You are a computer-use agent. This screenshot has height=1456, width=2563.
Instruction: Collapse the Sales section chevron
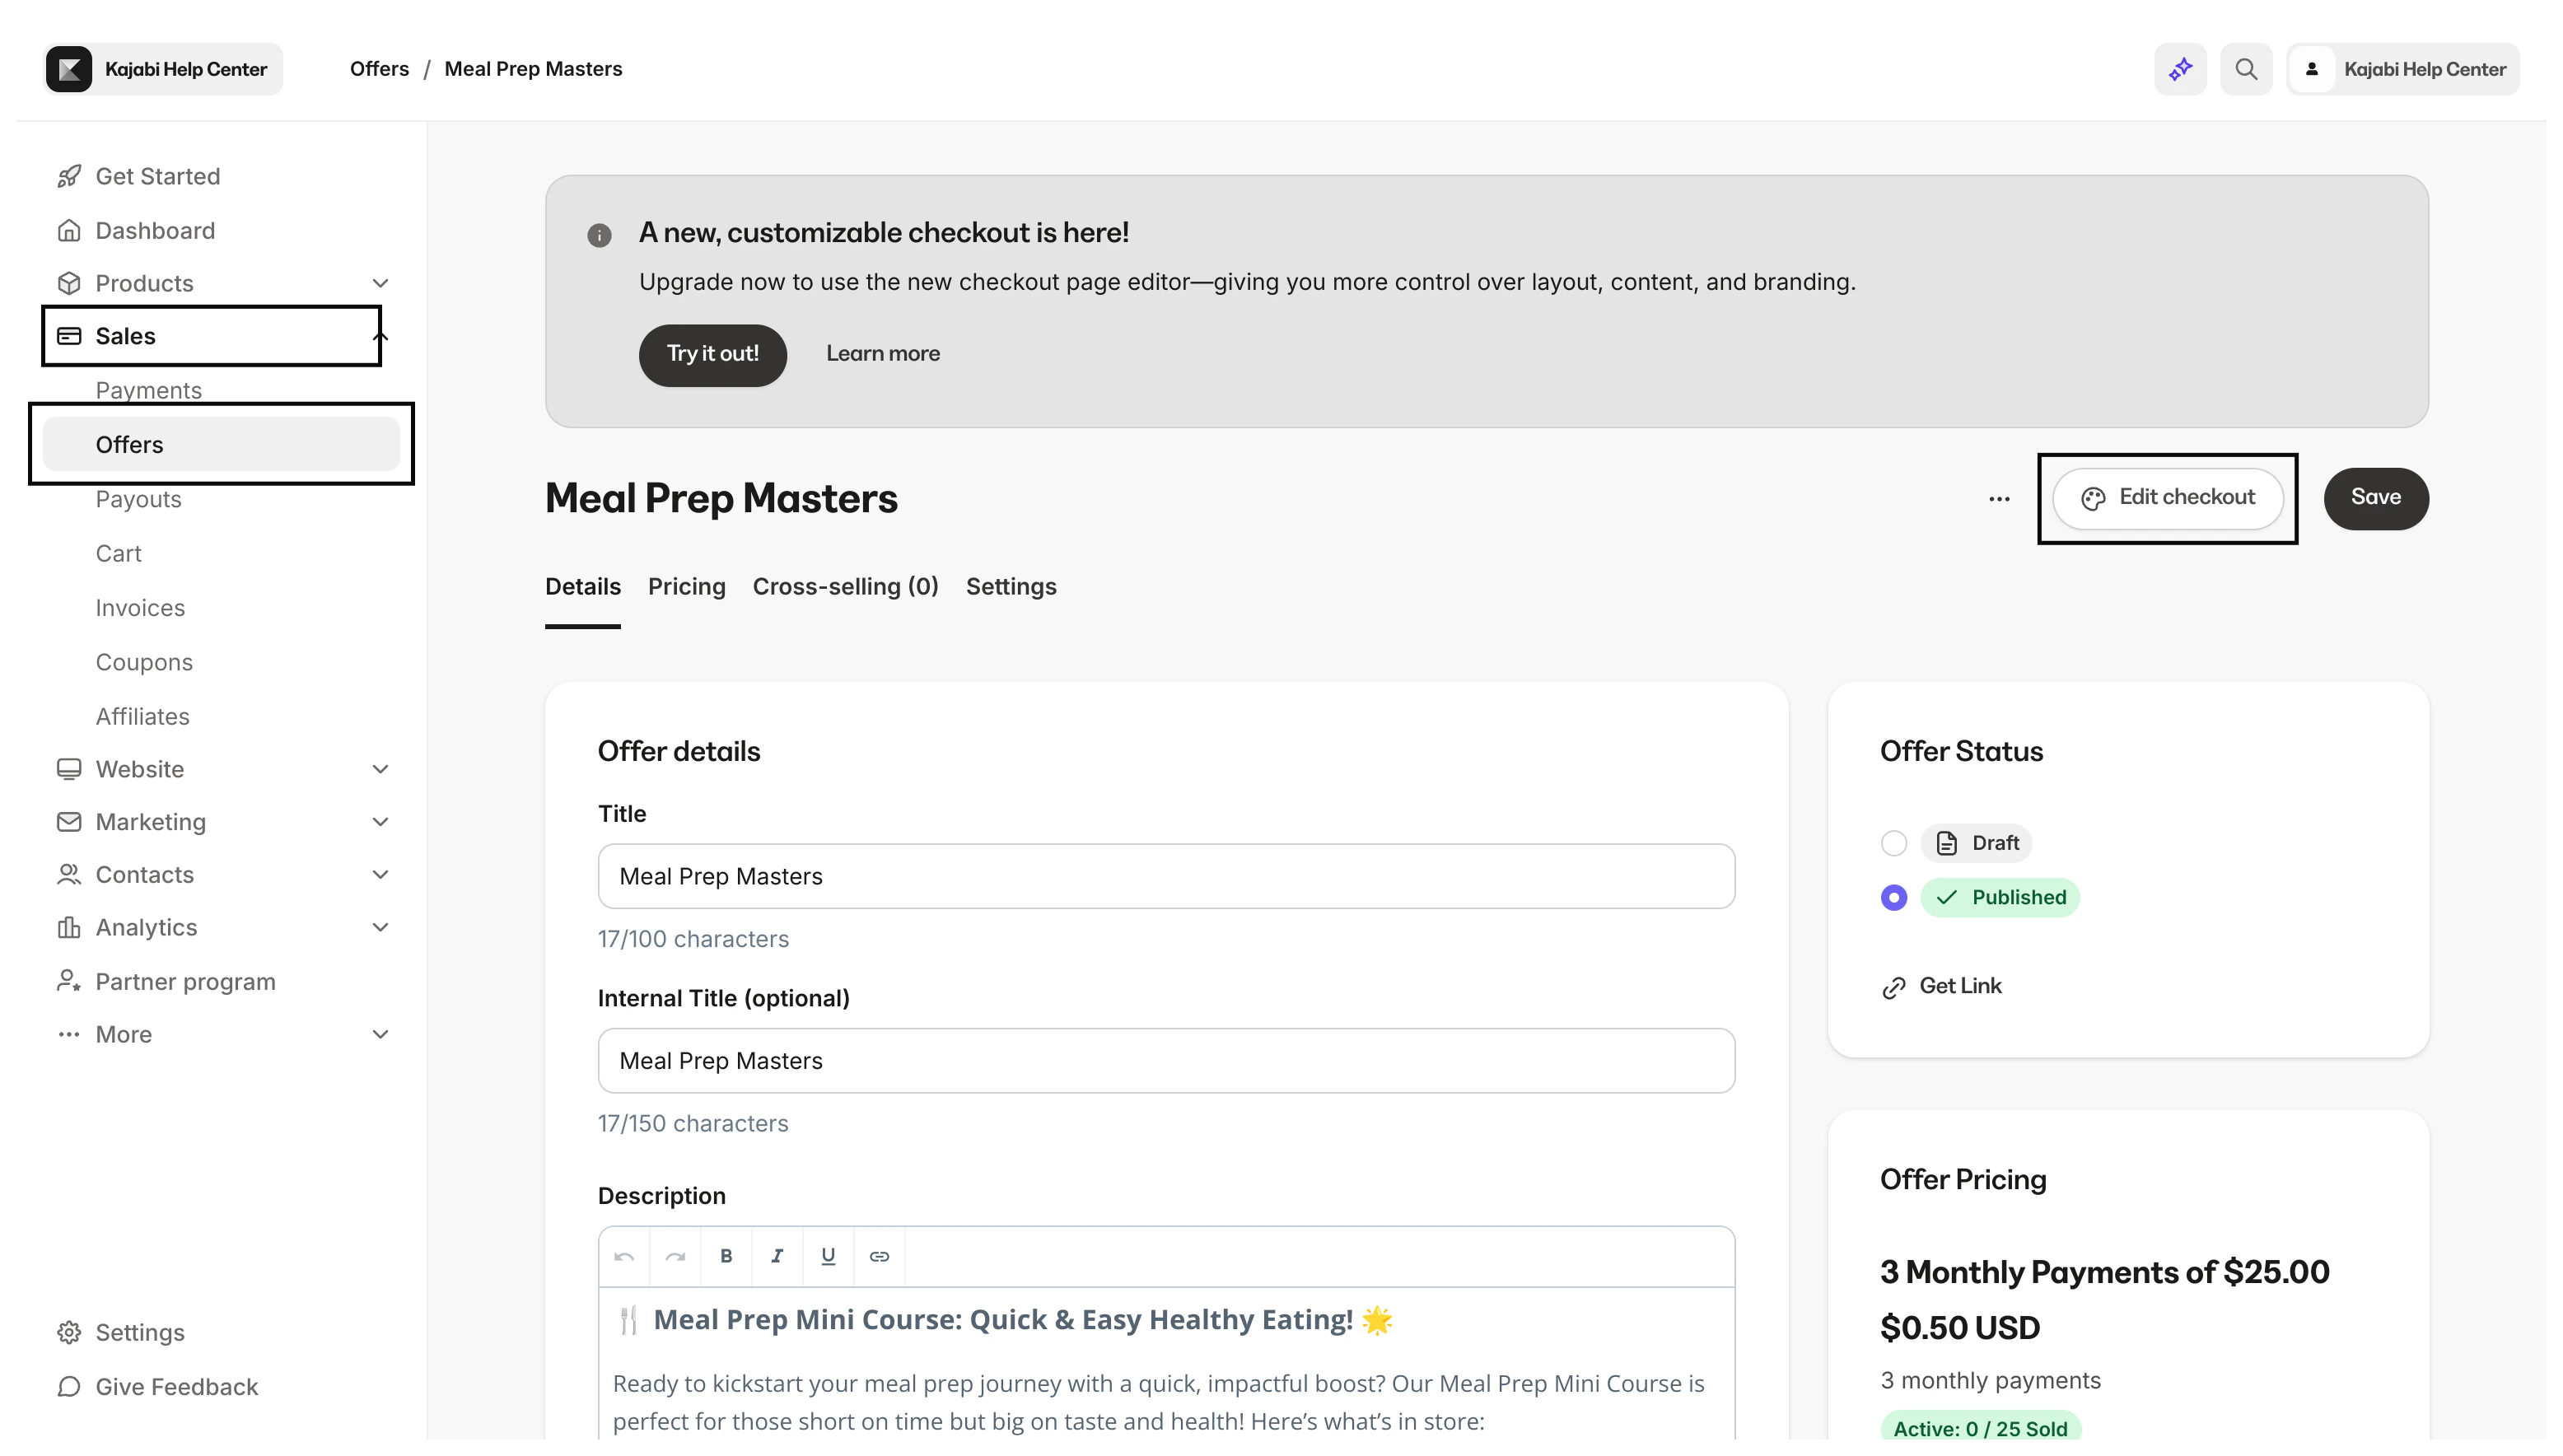click(380, 336)
